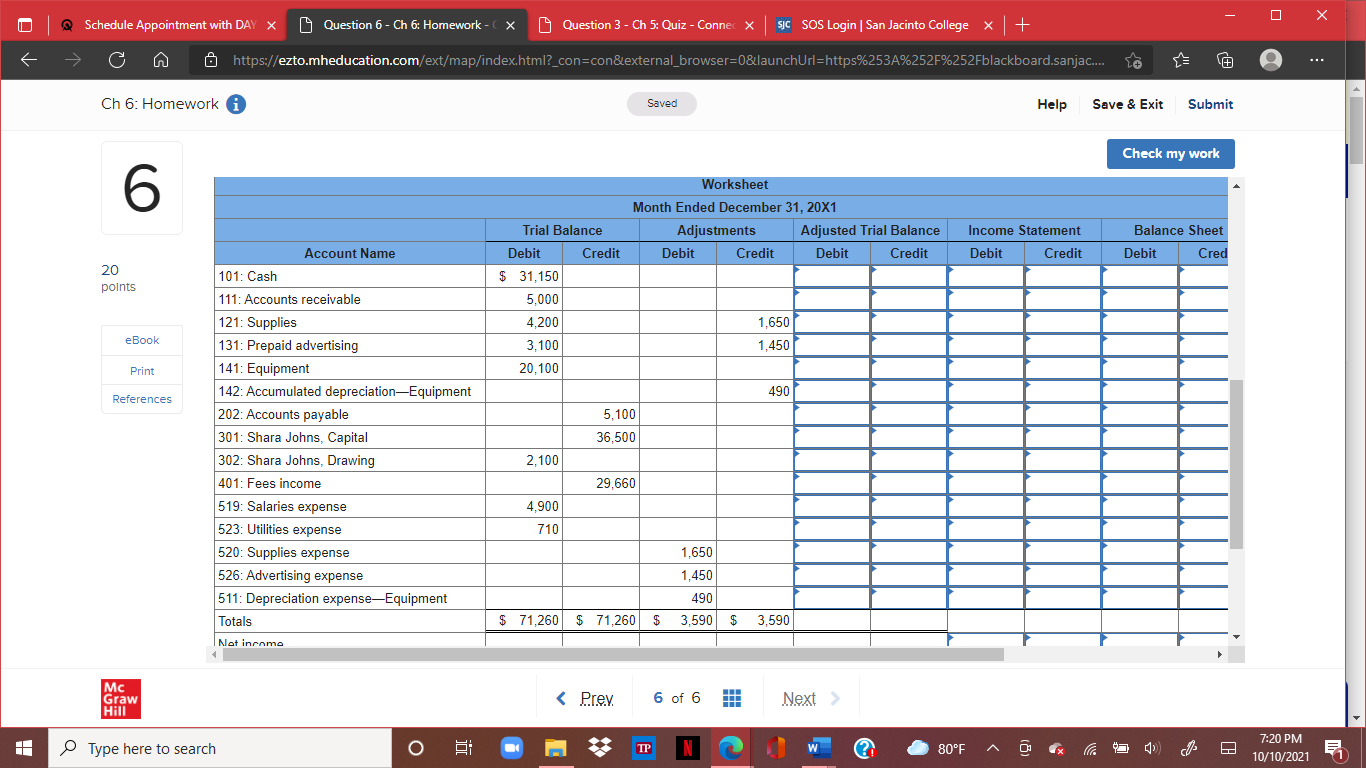The width and height of the screenshot is (1366, 768).
Task: Select Shara Johns, Drawing Balance Sheet debit cell
Action: (x=1140, y=460)
